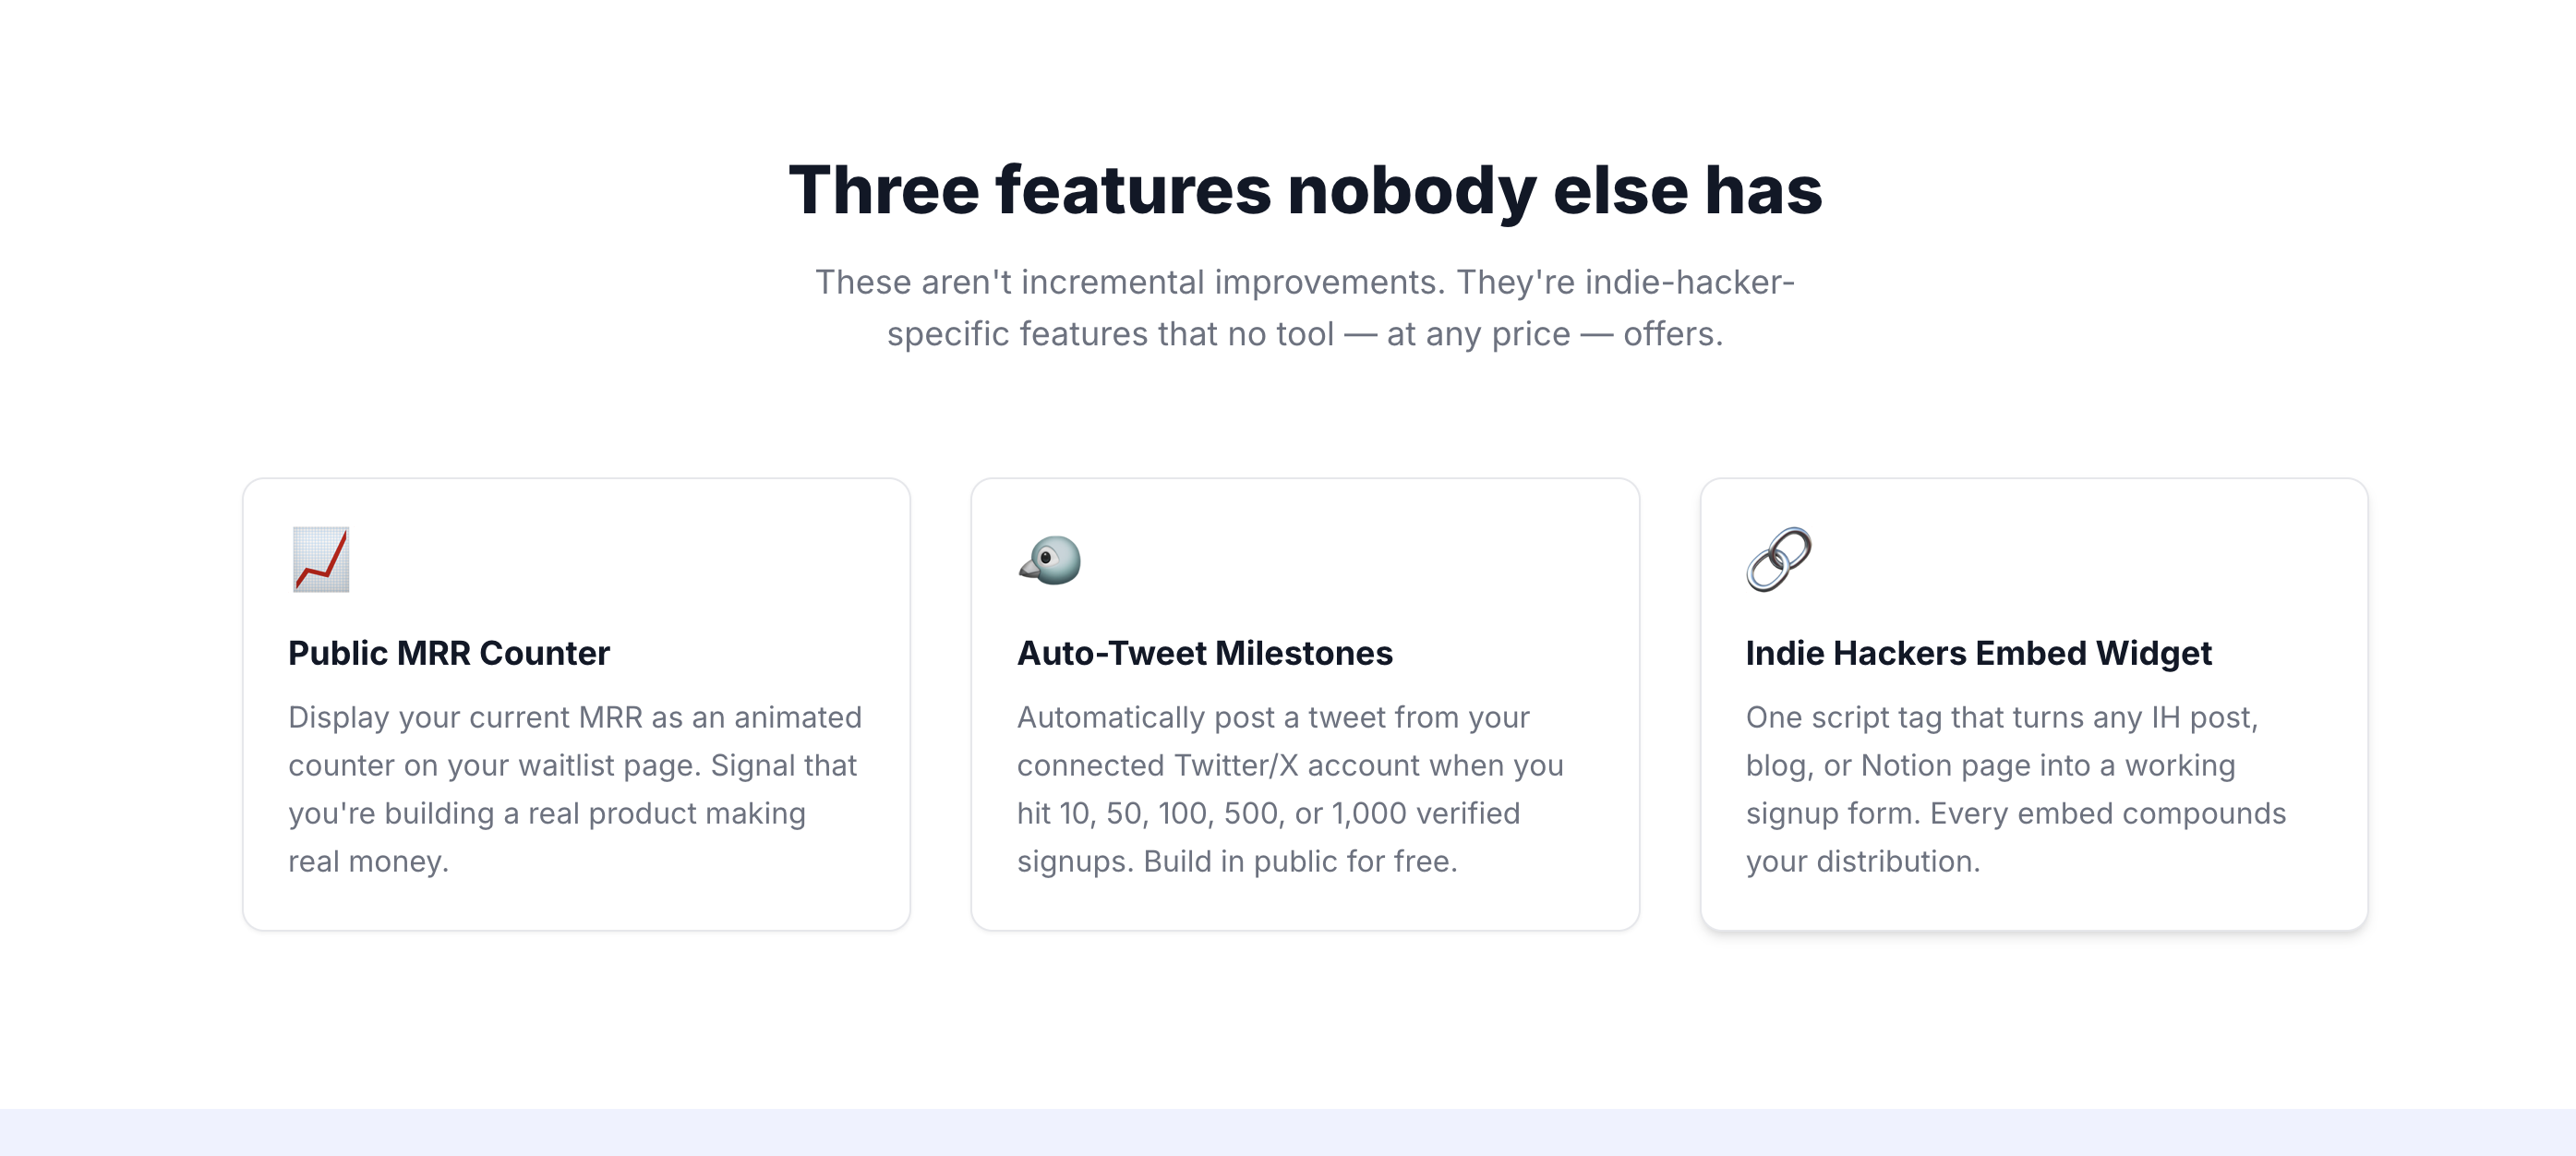This screenshot has width=2576, height=1156.
Task: Click 'Automatically post a tweet' description line
Action: tap(1273, 717)
